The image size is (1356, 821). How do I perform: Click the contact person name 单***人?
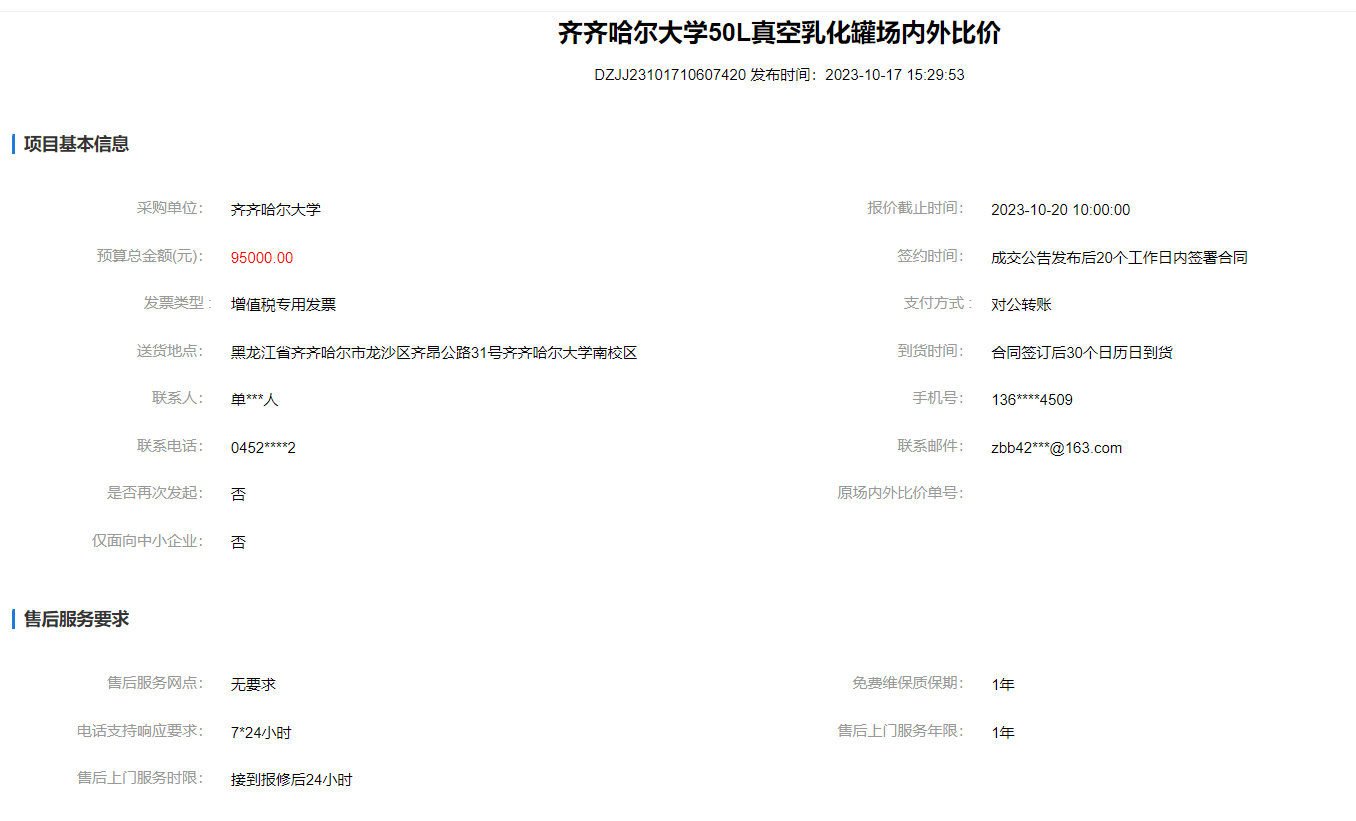tap(254, 400)
